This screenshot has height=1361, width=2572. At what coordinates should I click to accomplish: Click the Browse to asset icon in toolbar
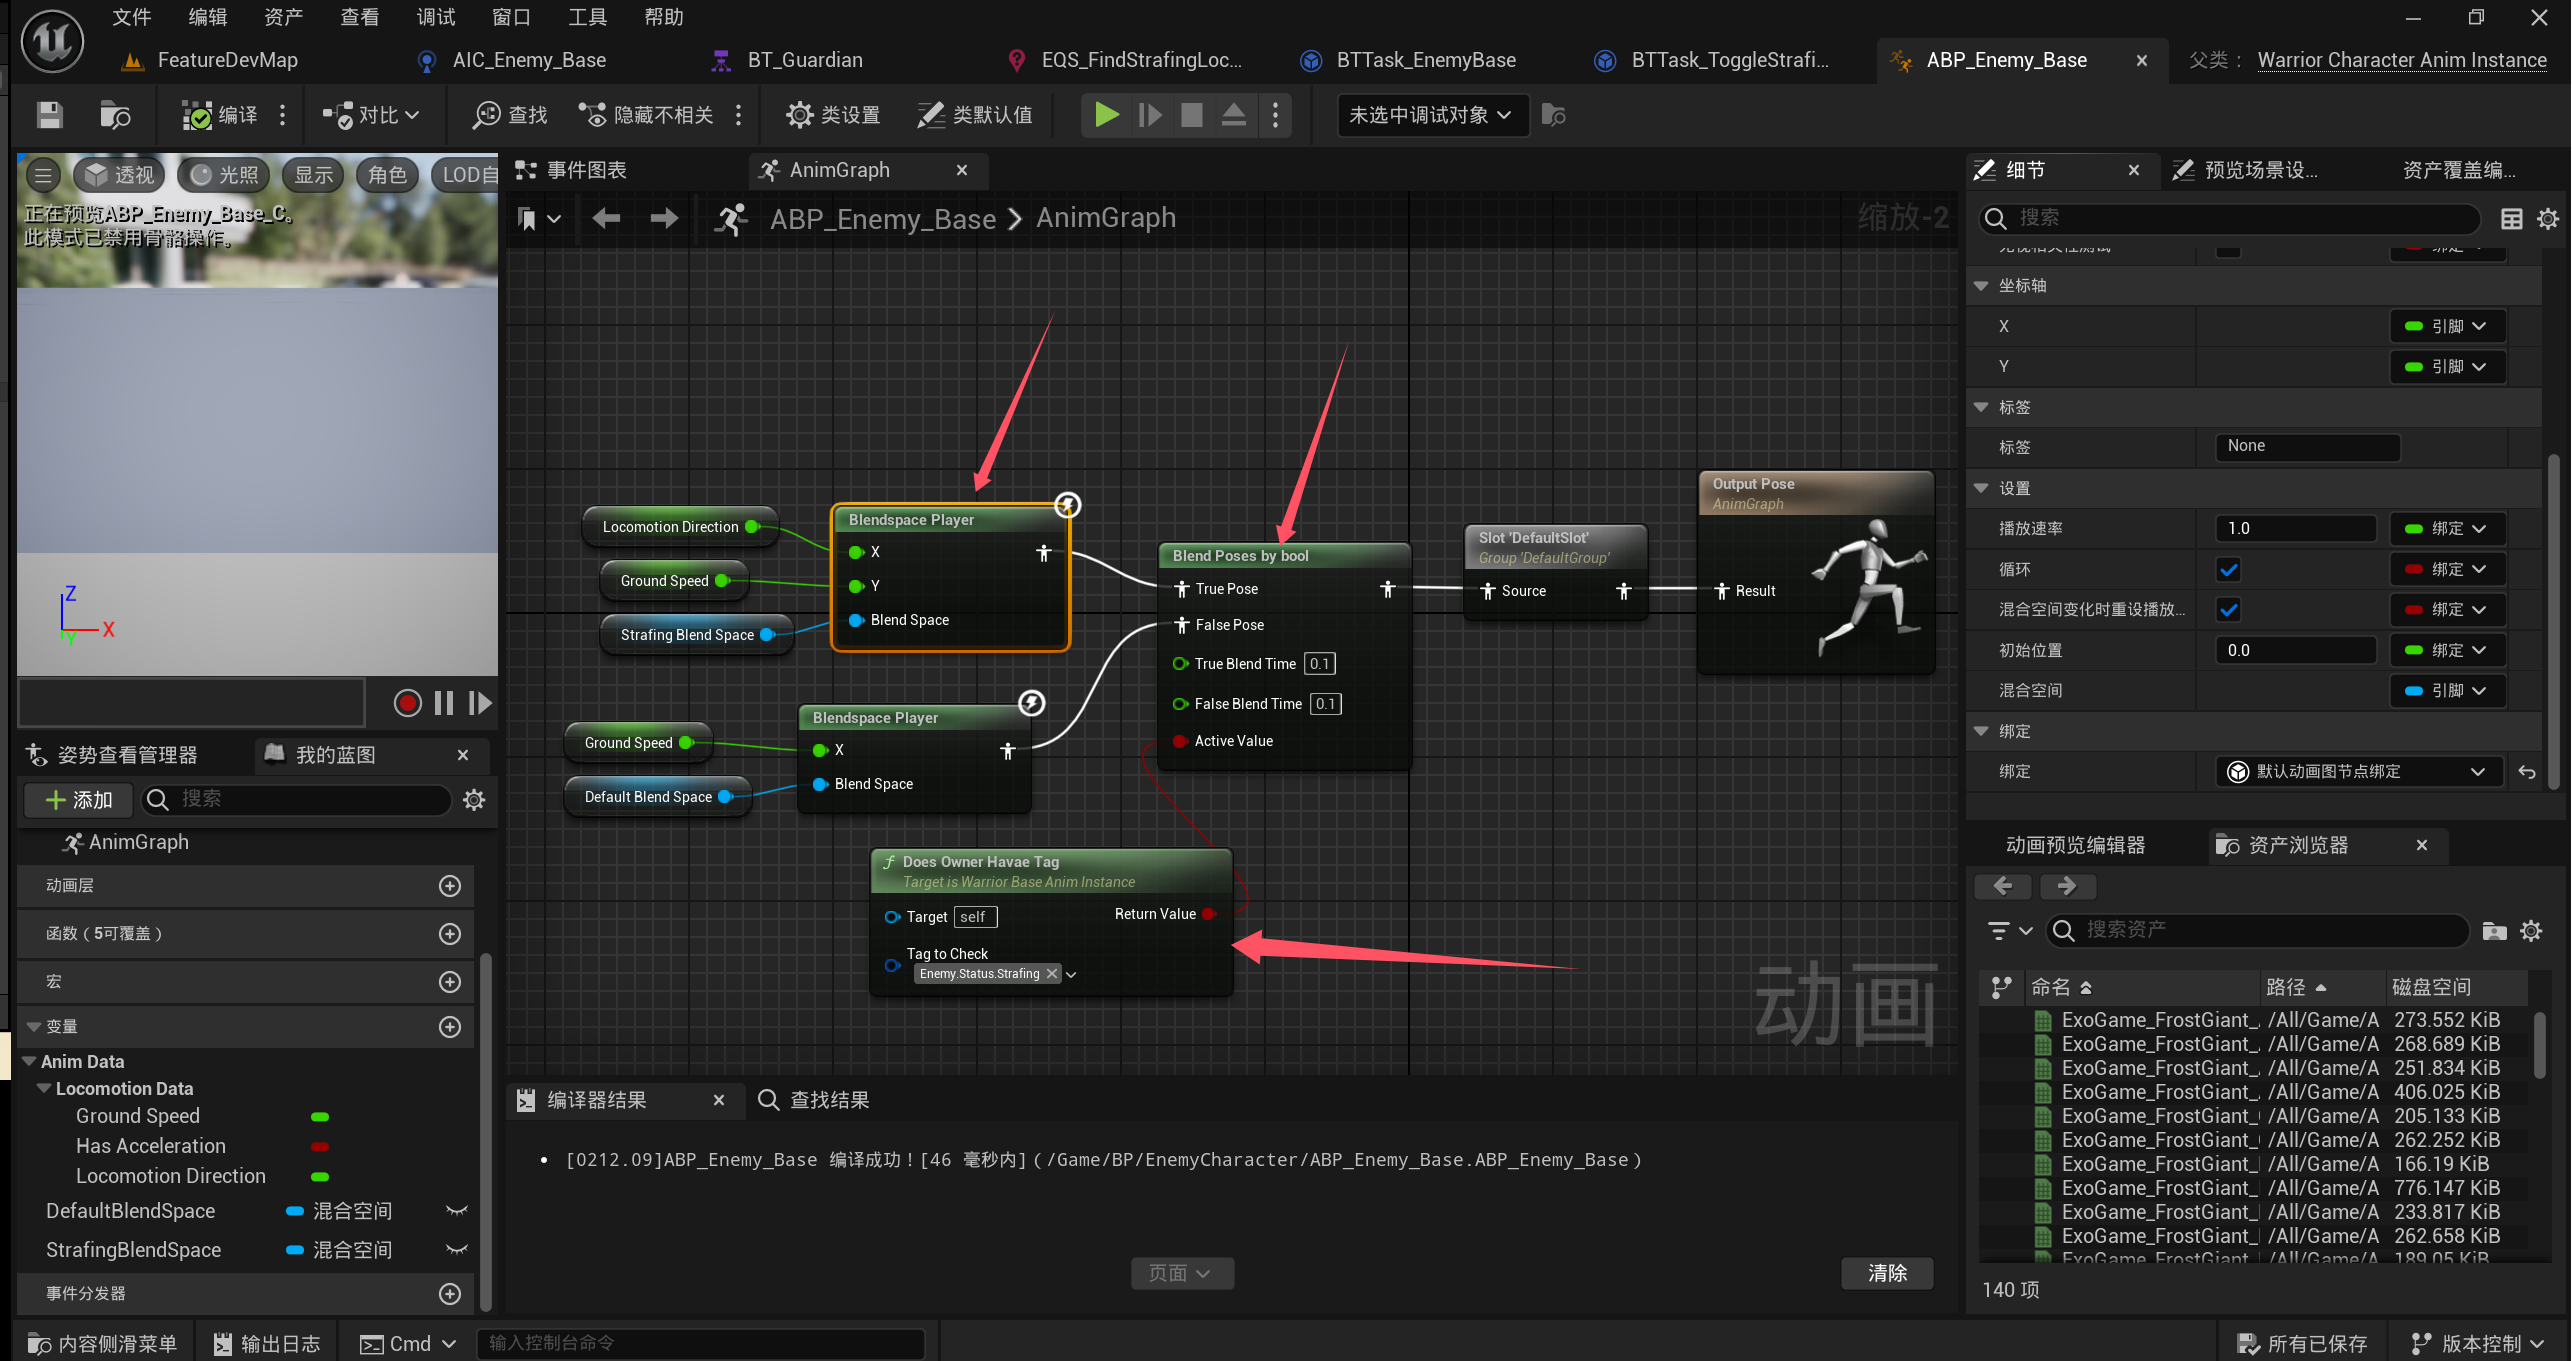click(x=115, y=115)
